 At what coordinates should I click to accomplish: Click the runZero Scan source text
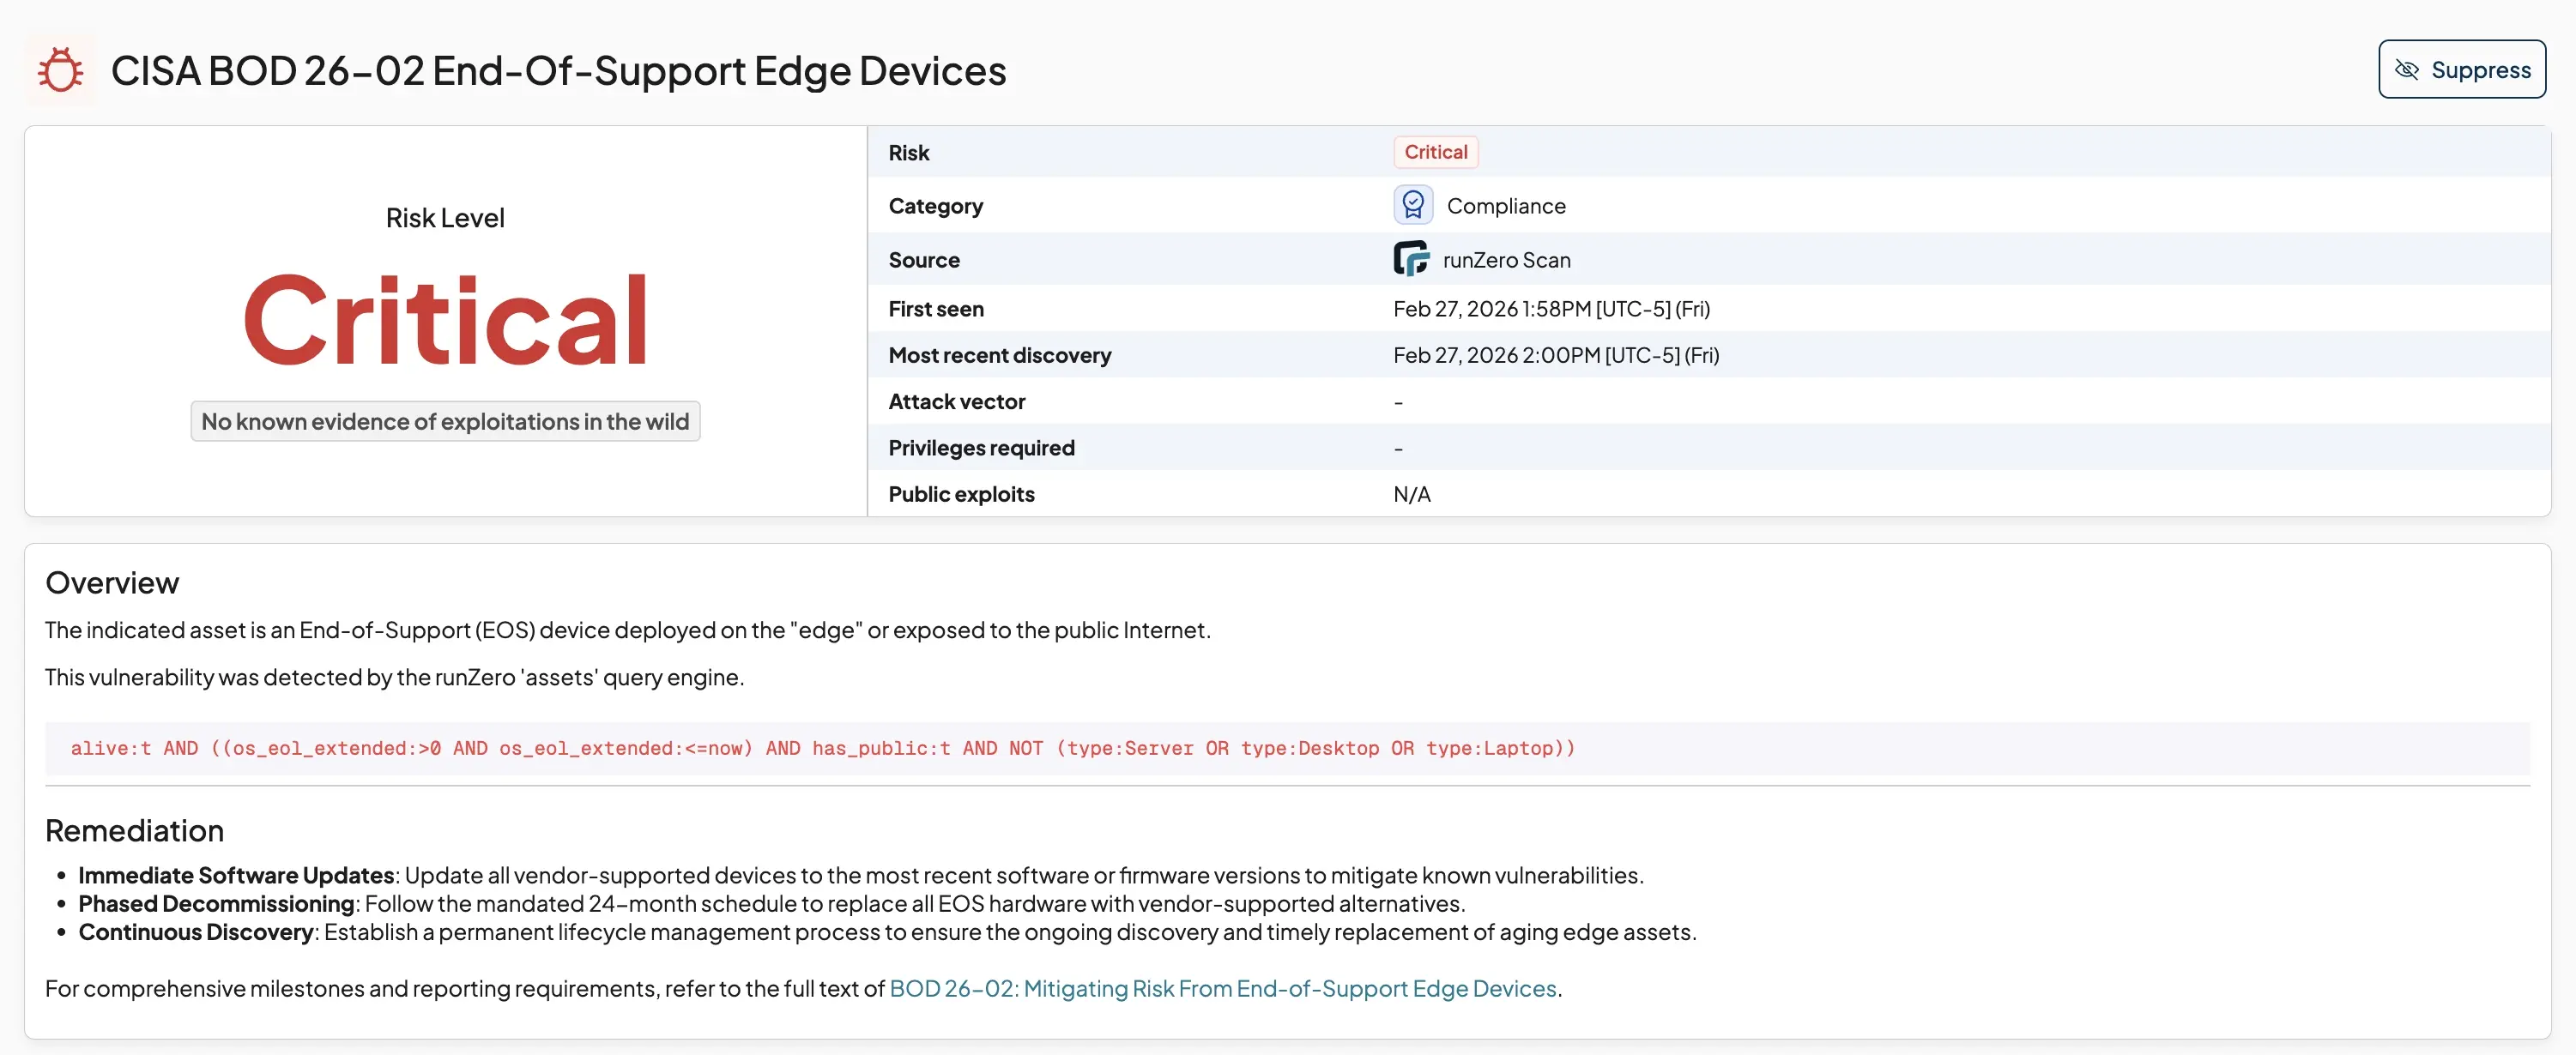[1506, 260]
